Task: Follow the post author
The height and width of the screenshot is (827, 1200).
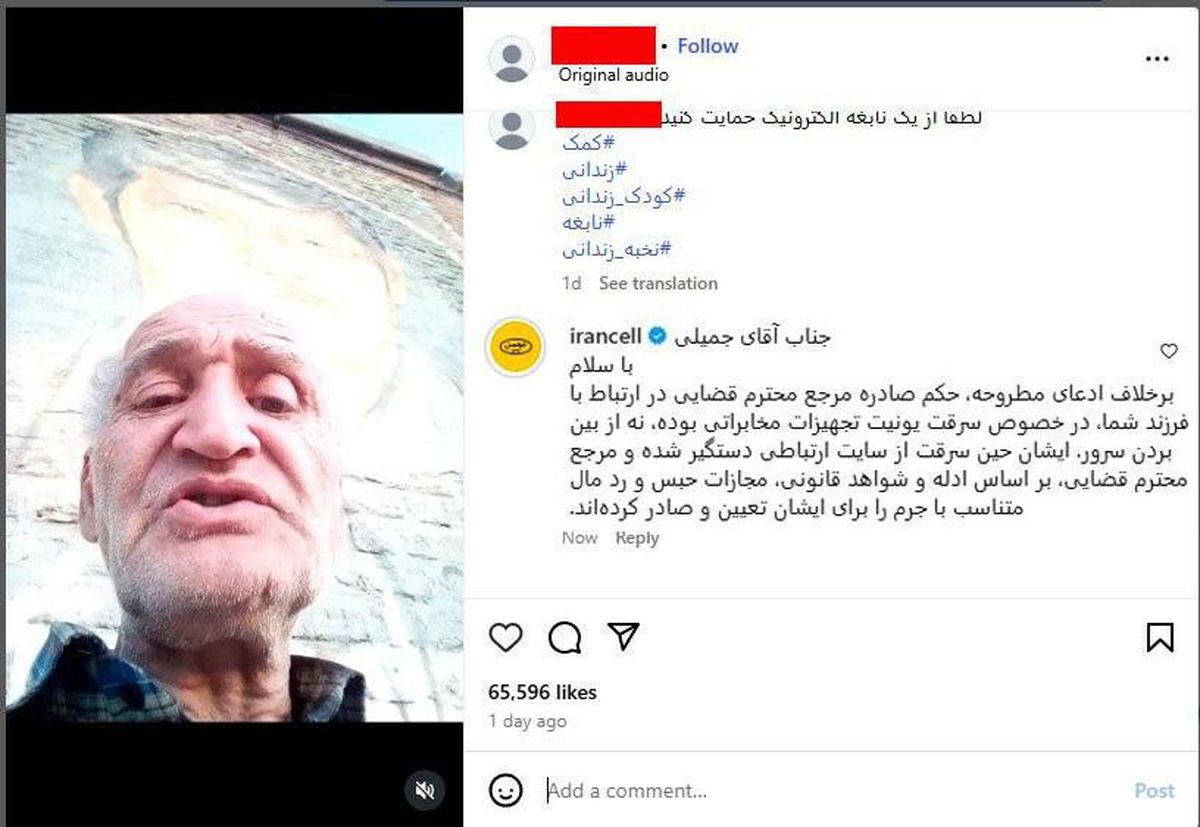Action: tap(707, 46)
